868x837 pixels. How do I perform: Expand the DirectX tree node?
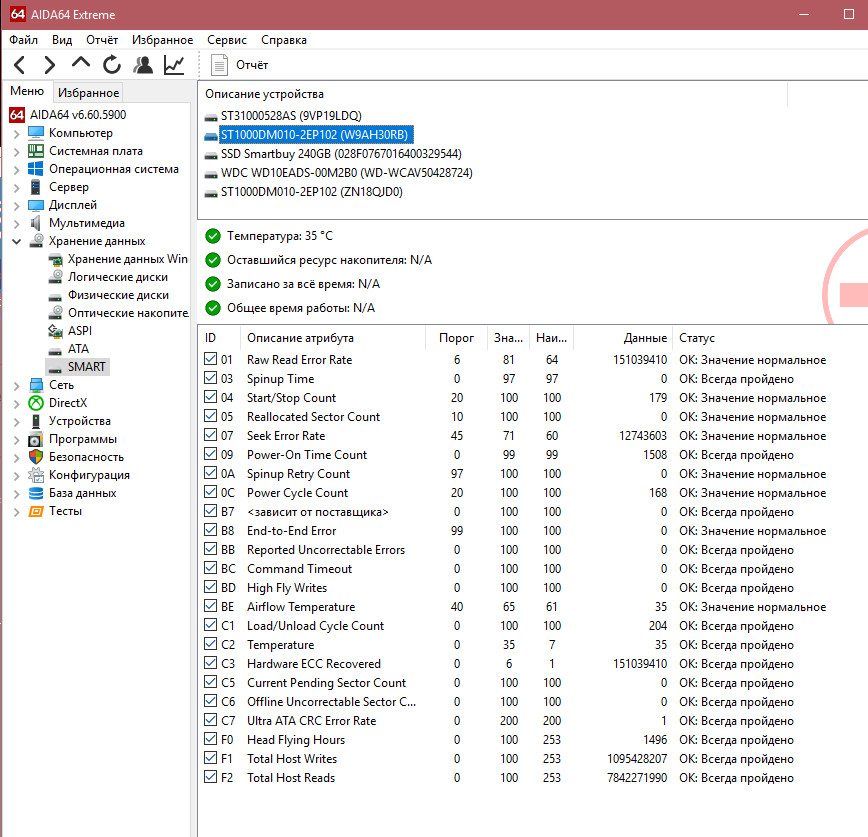point(17,404)
